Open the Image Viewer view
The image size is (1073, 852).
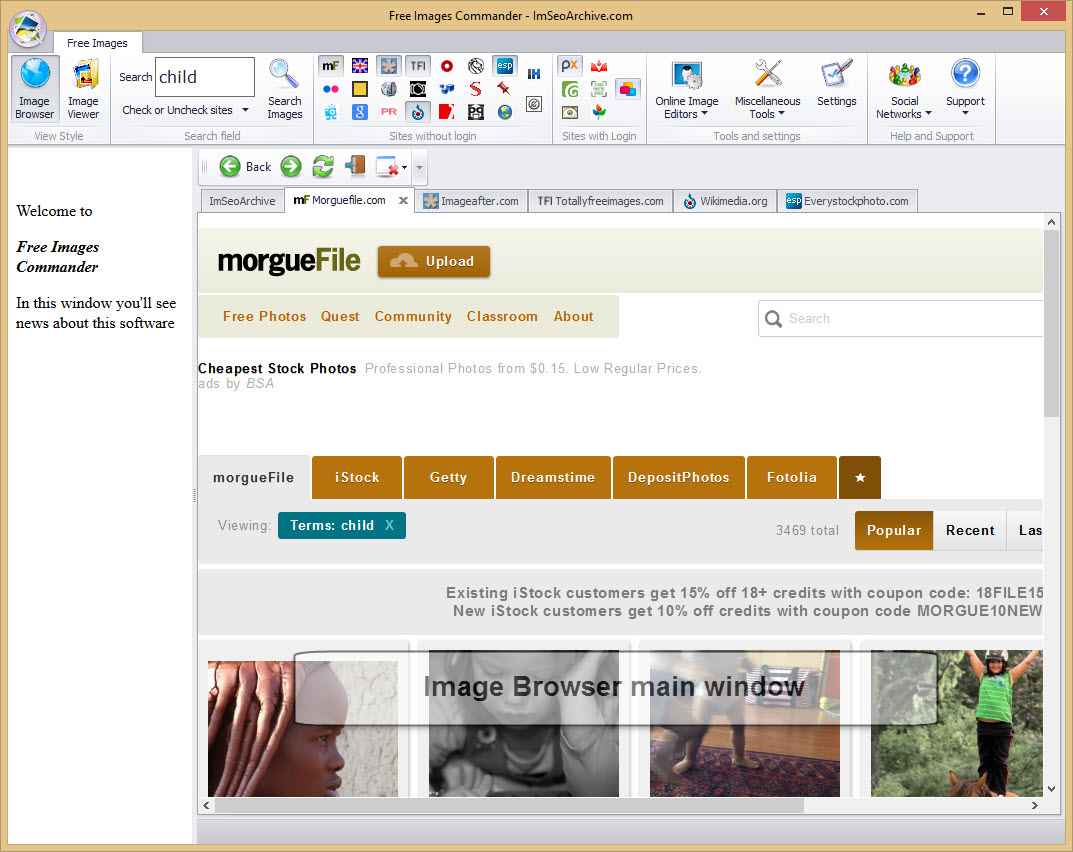point(83,90)
